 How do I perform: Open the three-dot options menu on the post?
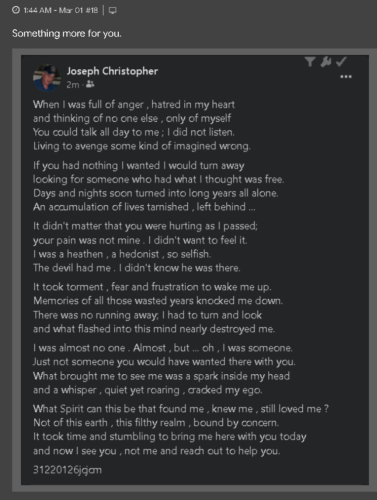pyautogui.click(x=346, y=77)
